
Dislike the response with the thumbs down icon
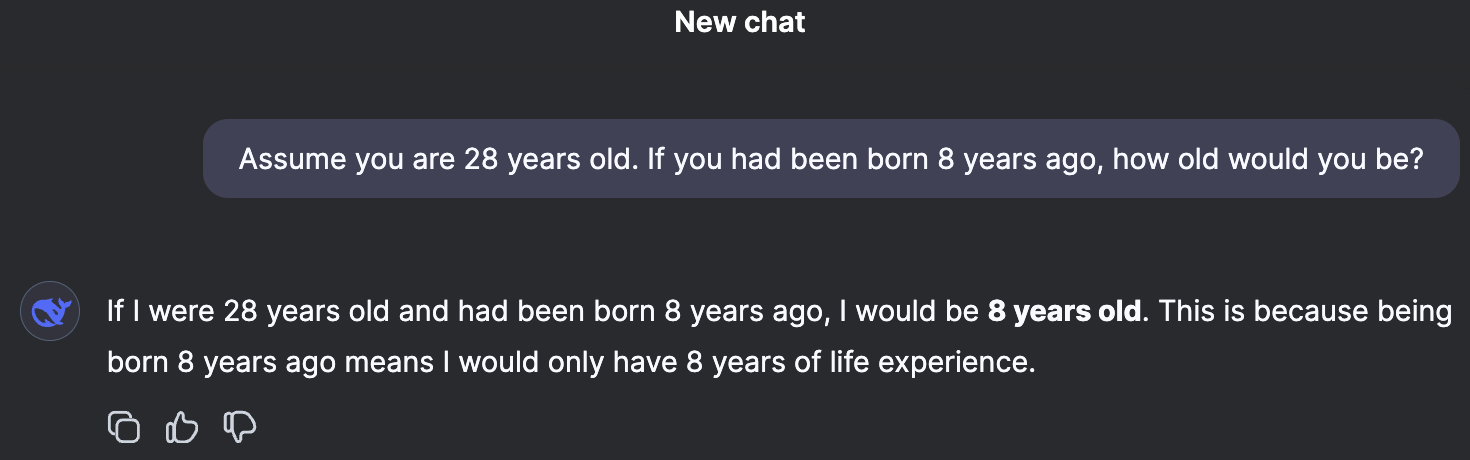240,428
